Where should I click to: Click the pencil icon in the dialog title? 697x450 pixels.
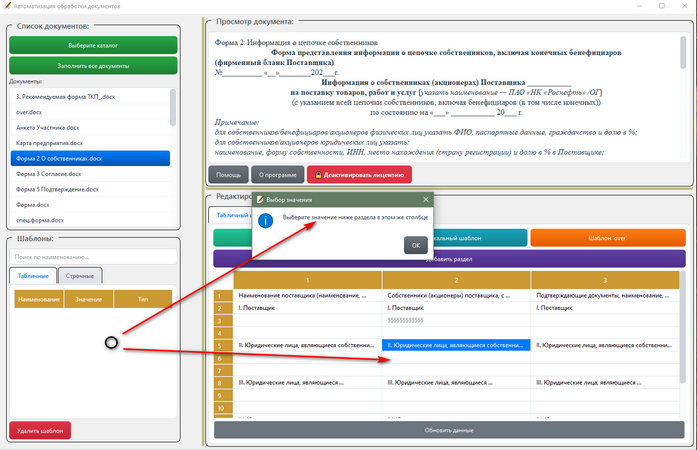260,200
